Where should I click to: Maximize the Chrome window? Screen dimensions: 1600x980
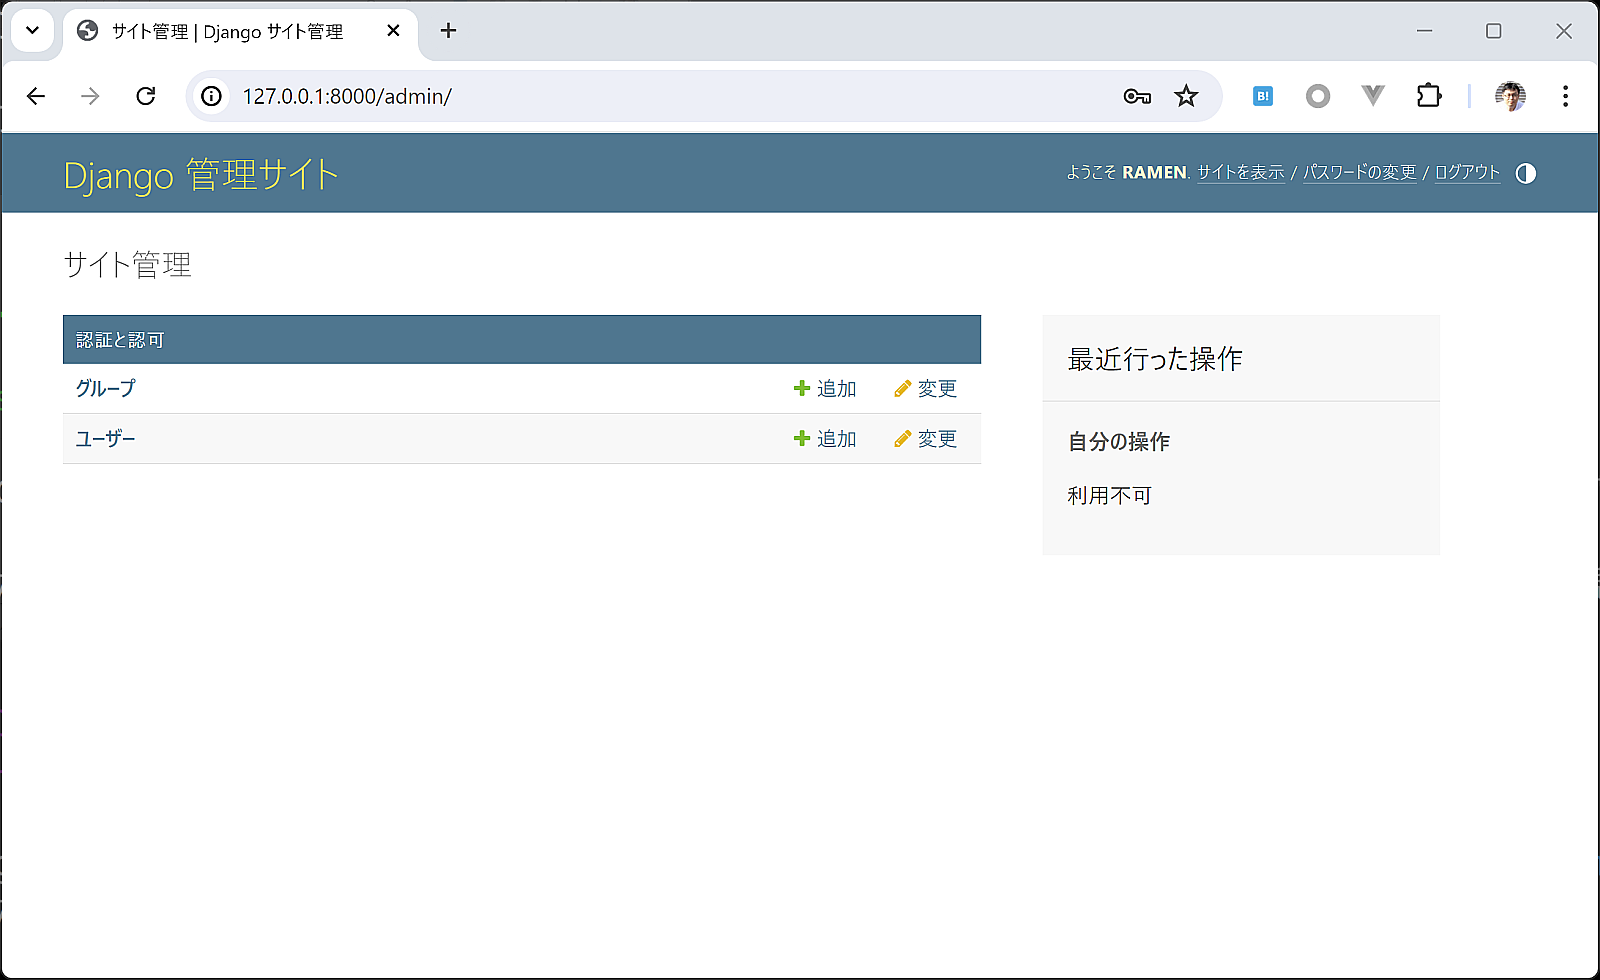[1494, 31]
